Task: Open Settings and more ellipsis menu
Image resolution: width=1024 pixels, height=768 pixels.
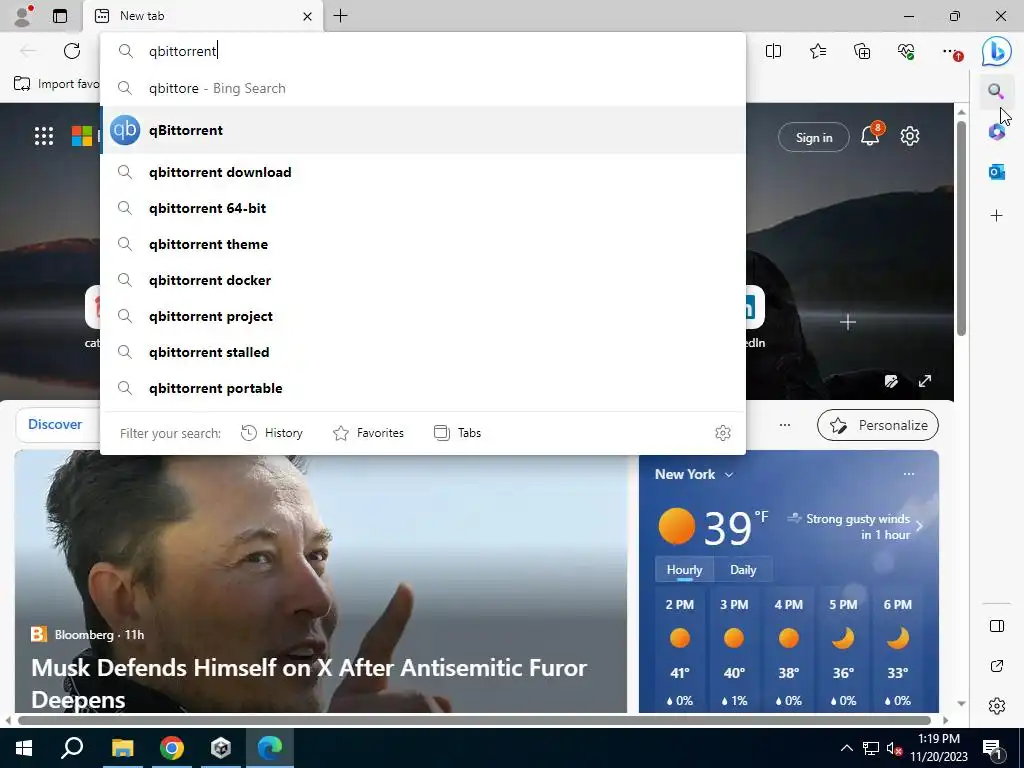Action: pos(952,51)
